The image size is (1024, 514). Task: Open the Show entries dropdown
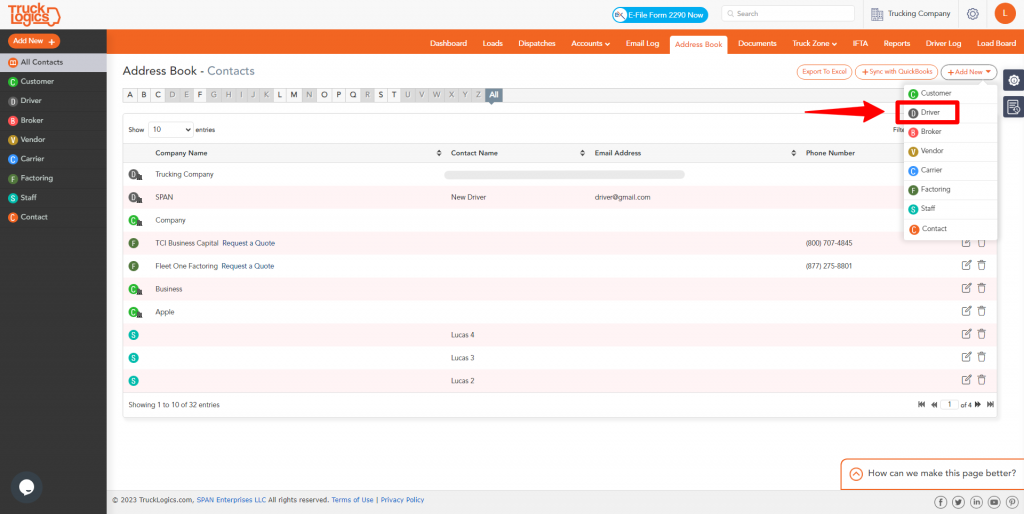171,129
